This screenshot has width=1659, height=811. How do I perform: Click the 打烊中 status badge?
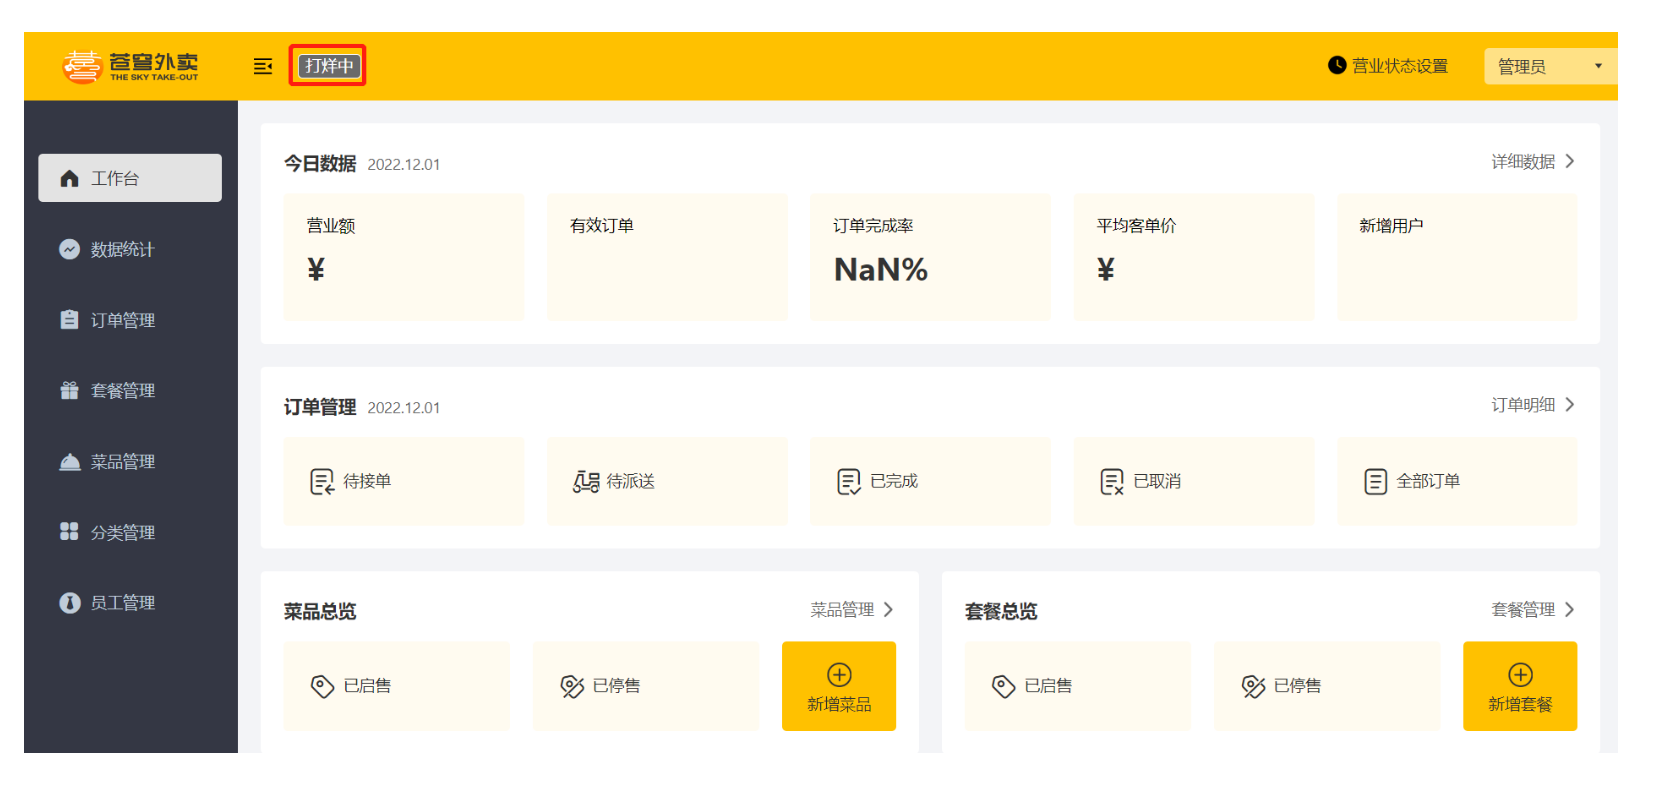tap(329, 66)
